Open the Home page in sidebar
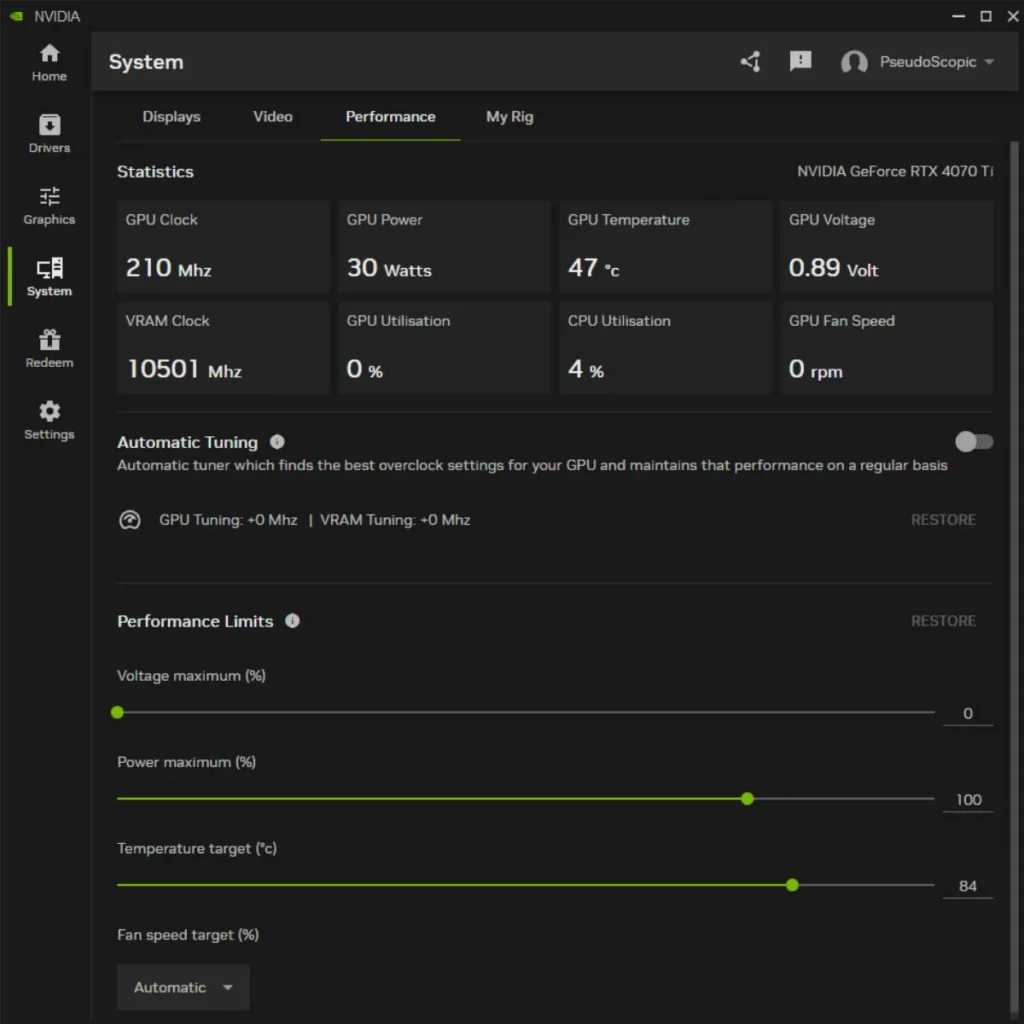Image resolution: width=1024 pixels, height=1024 pixels. 49,63
